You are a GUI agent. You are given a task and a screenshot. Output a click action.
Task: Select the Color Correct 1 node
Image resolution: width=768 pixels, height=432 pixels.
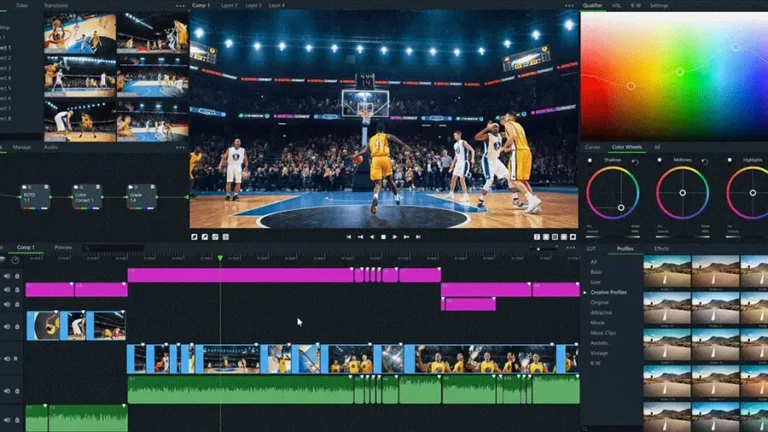point(87,197)
